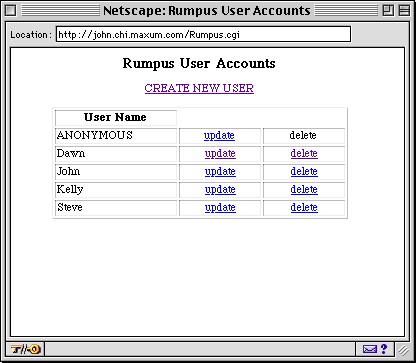416x363 pixels.
Task: Focus the Location URL field
Action: coord(203,34)
